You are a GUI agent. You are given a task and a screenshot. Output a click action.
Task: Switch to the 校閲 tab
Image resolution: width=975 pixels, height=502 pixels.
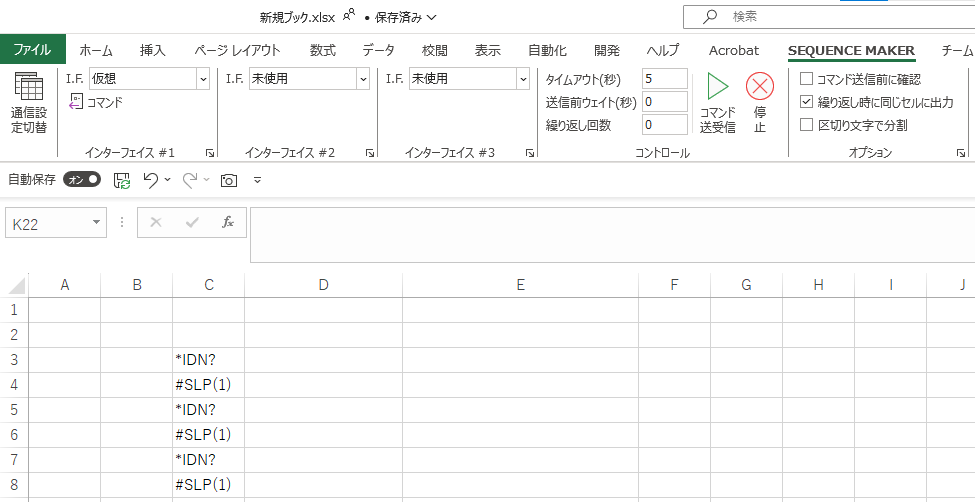point(434,51)
